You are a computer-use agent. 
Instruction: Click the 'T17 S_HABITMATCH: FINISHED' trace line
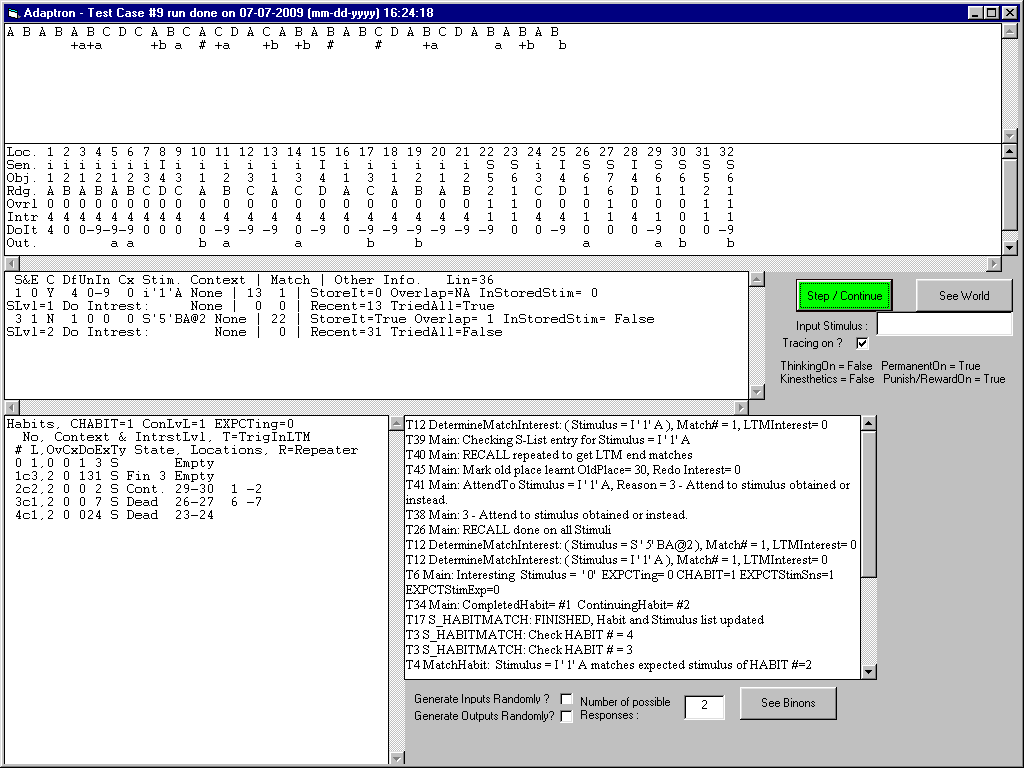click(584, 620)
